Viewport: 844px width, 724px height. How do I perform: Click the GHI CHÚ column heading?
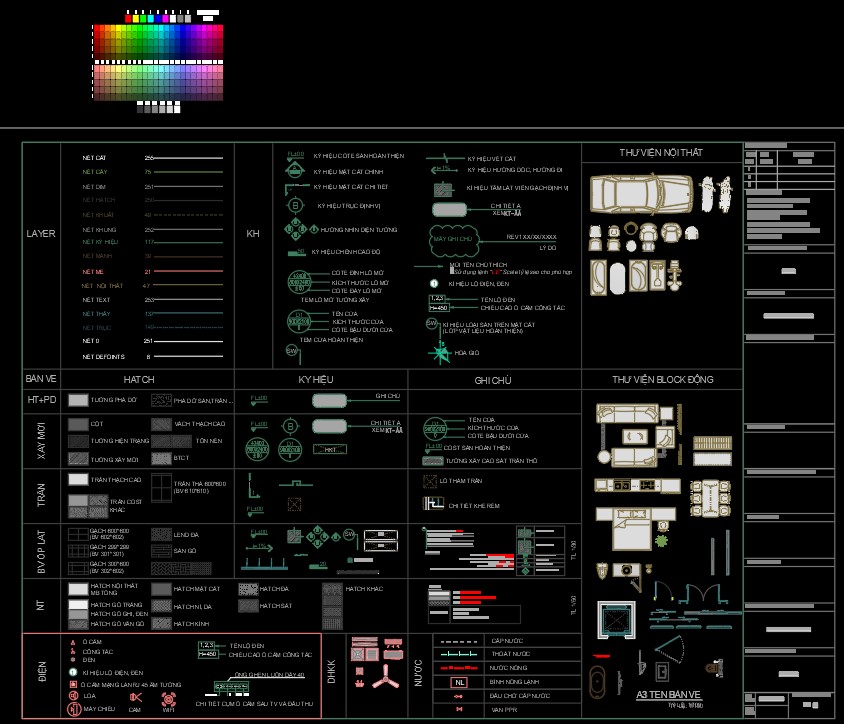coord(493,381)
